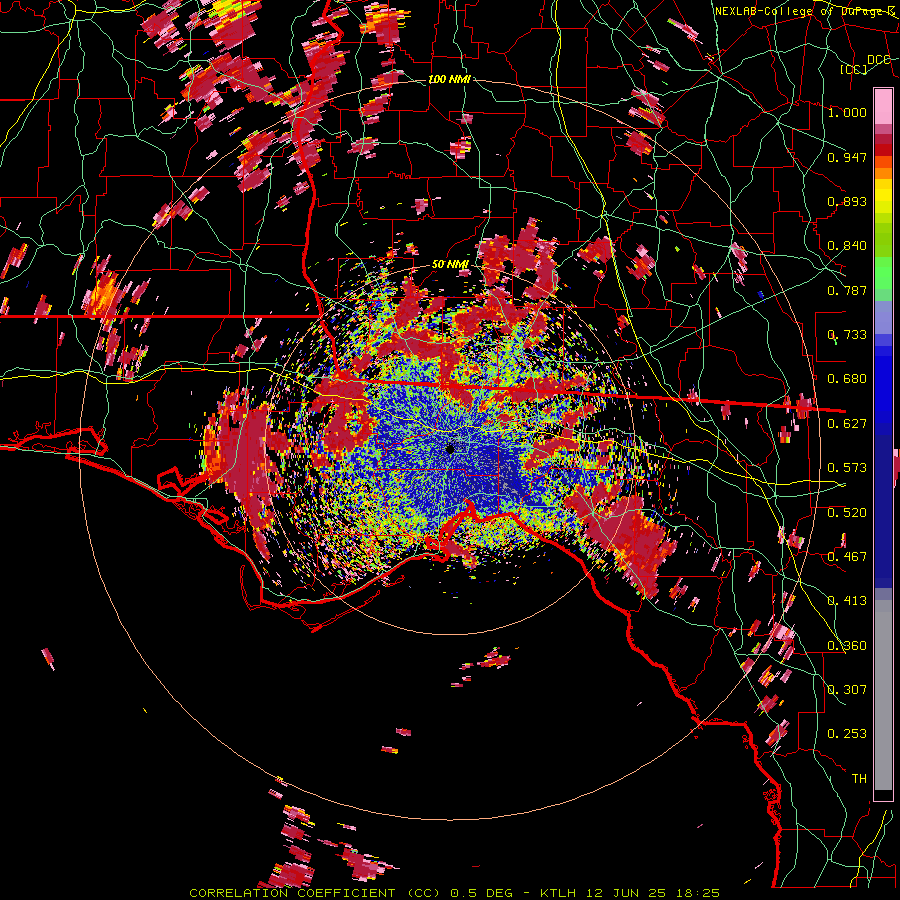Click the "DCC [CC]" legend heading
This screenshot has width=900, height=900.
click(865, 64)
